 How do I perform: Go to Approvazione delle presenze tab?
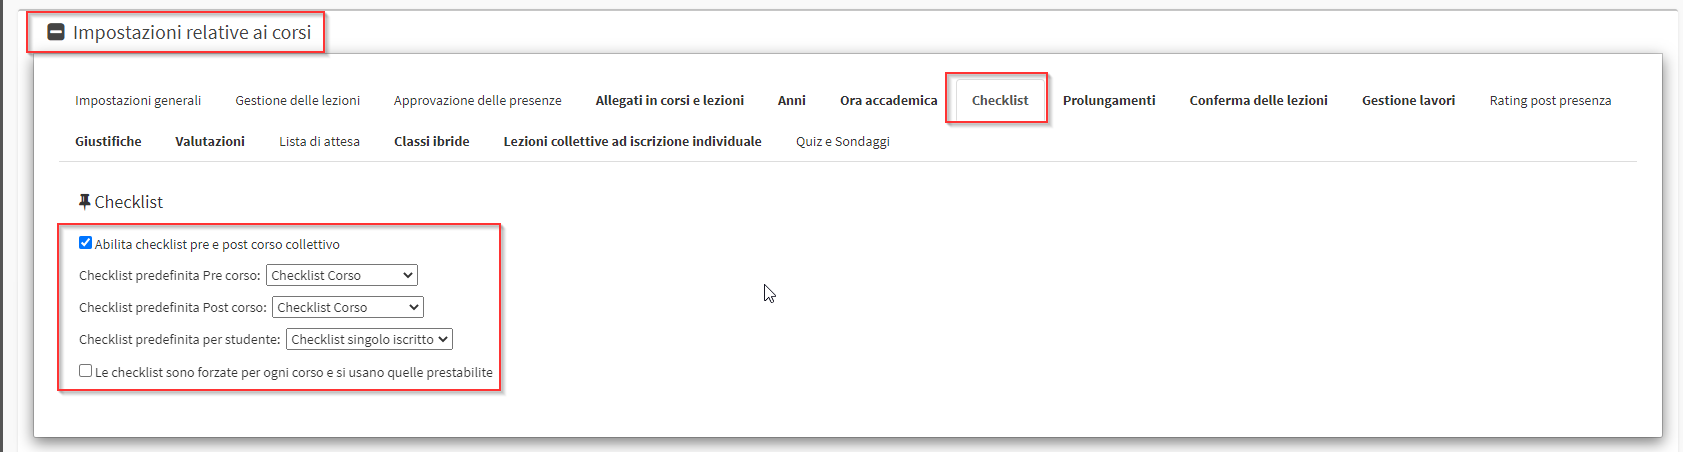(478, 100)
